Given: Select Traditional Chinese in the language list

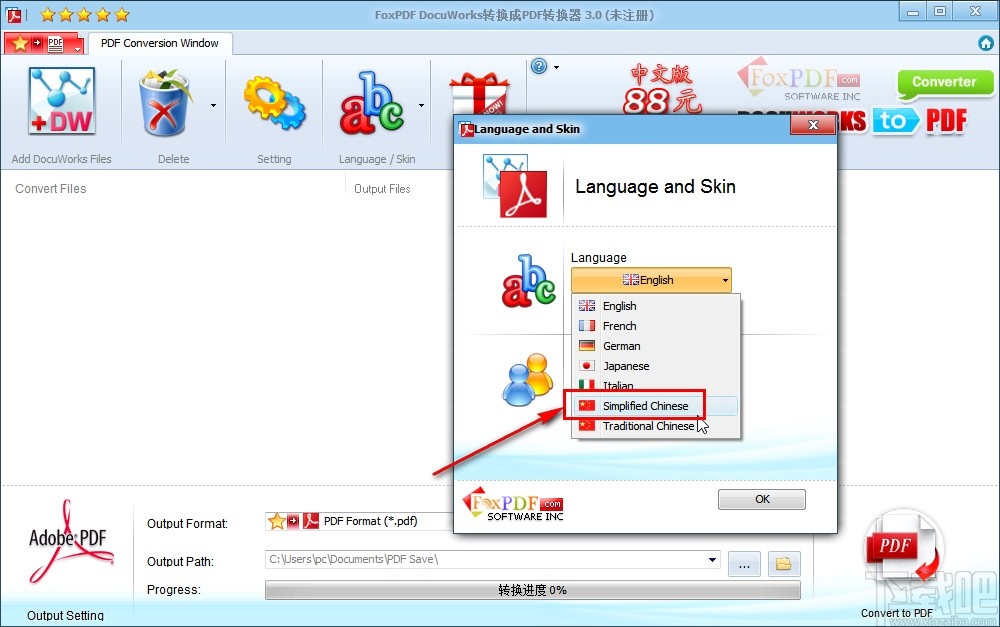Looking at the screenshot, I should click(648, 426).
